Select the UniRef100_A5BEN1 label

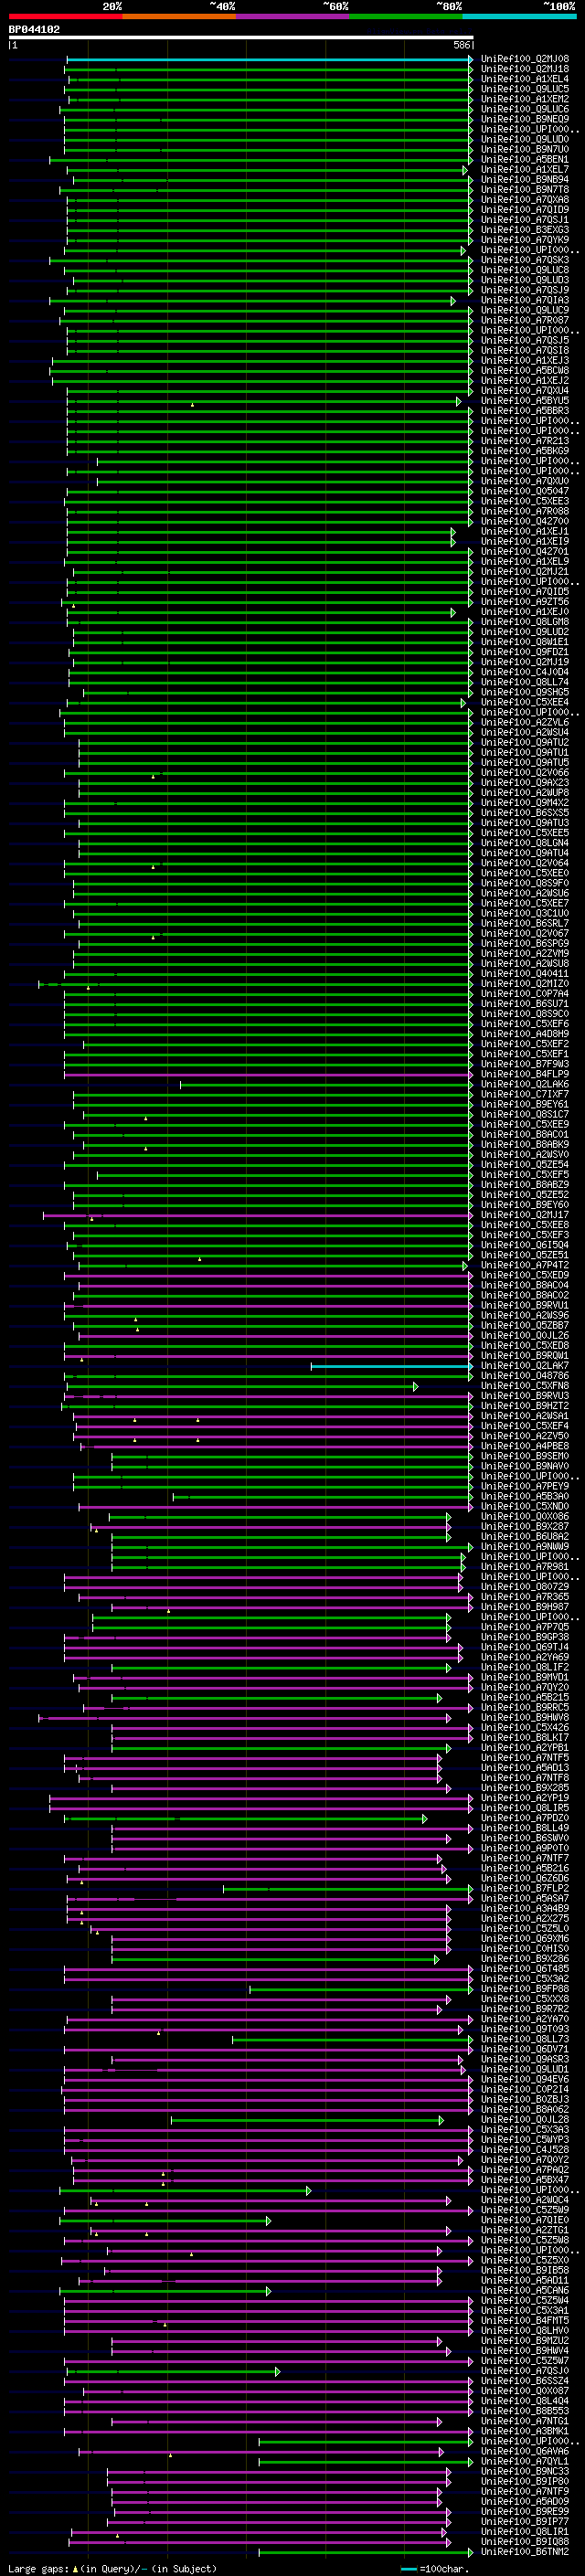click(525, 159)
